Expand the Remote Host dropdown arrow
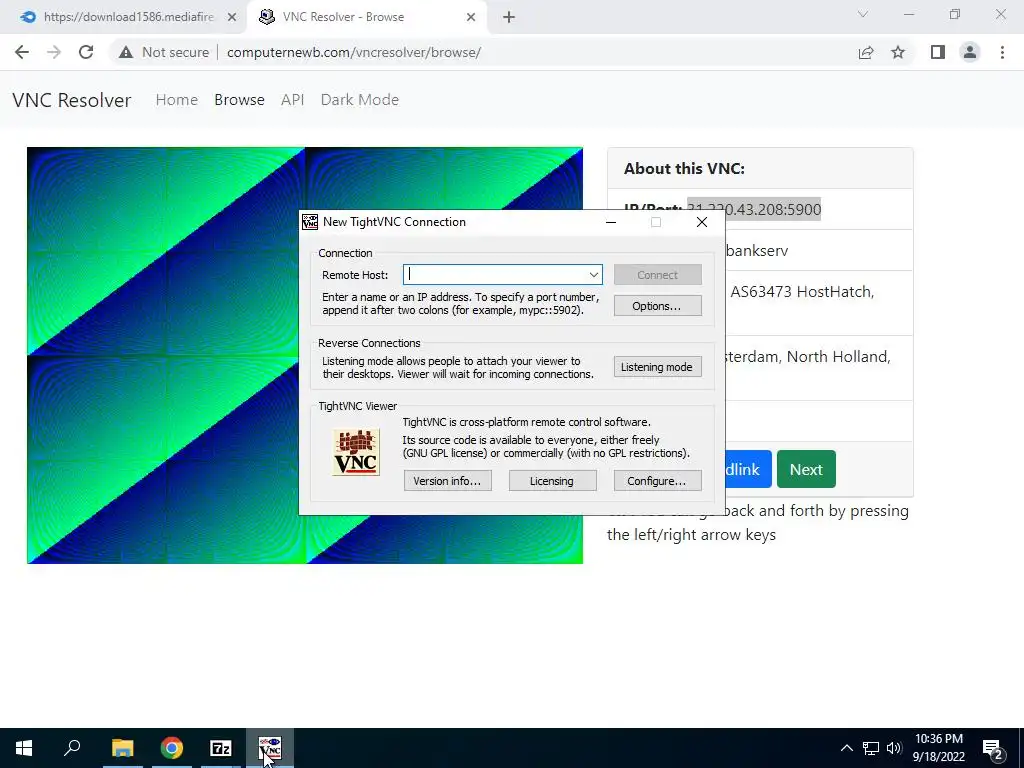The height and width of the screenshot is (768, 1024). [x=594, y=275]
